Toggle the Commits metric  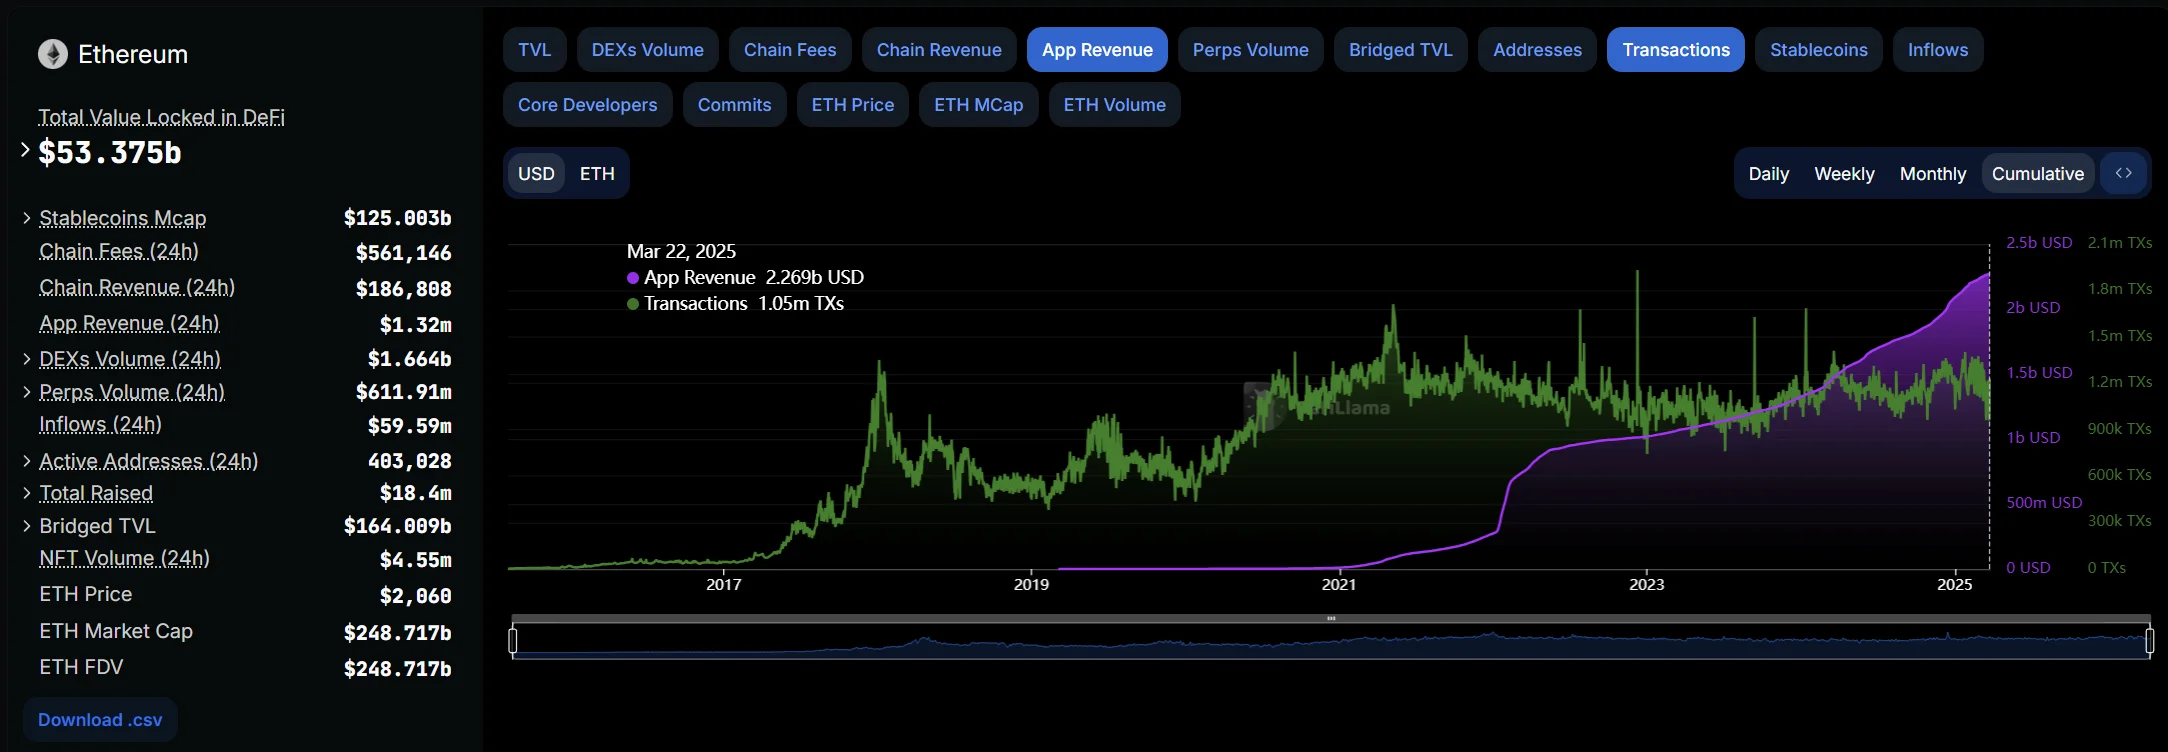click(734, 105)
